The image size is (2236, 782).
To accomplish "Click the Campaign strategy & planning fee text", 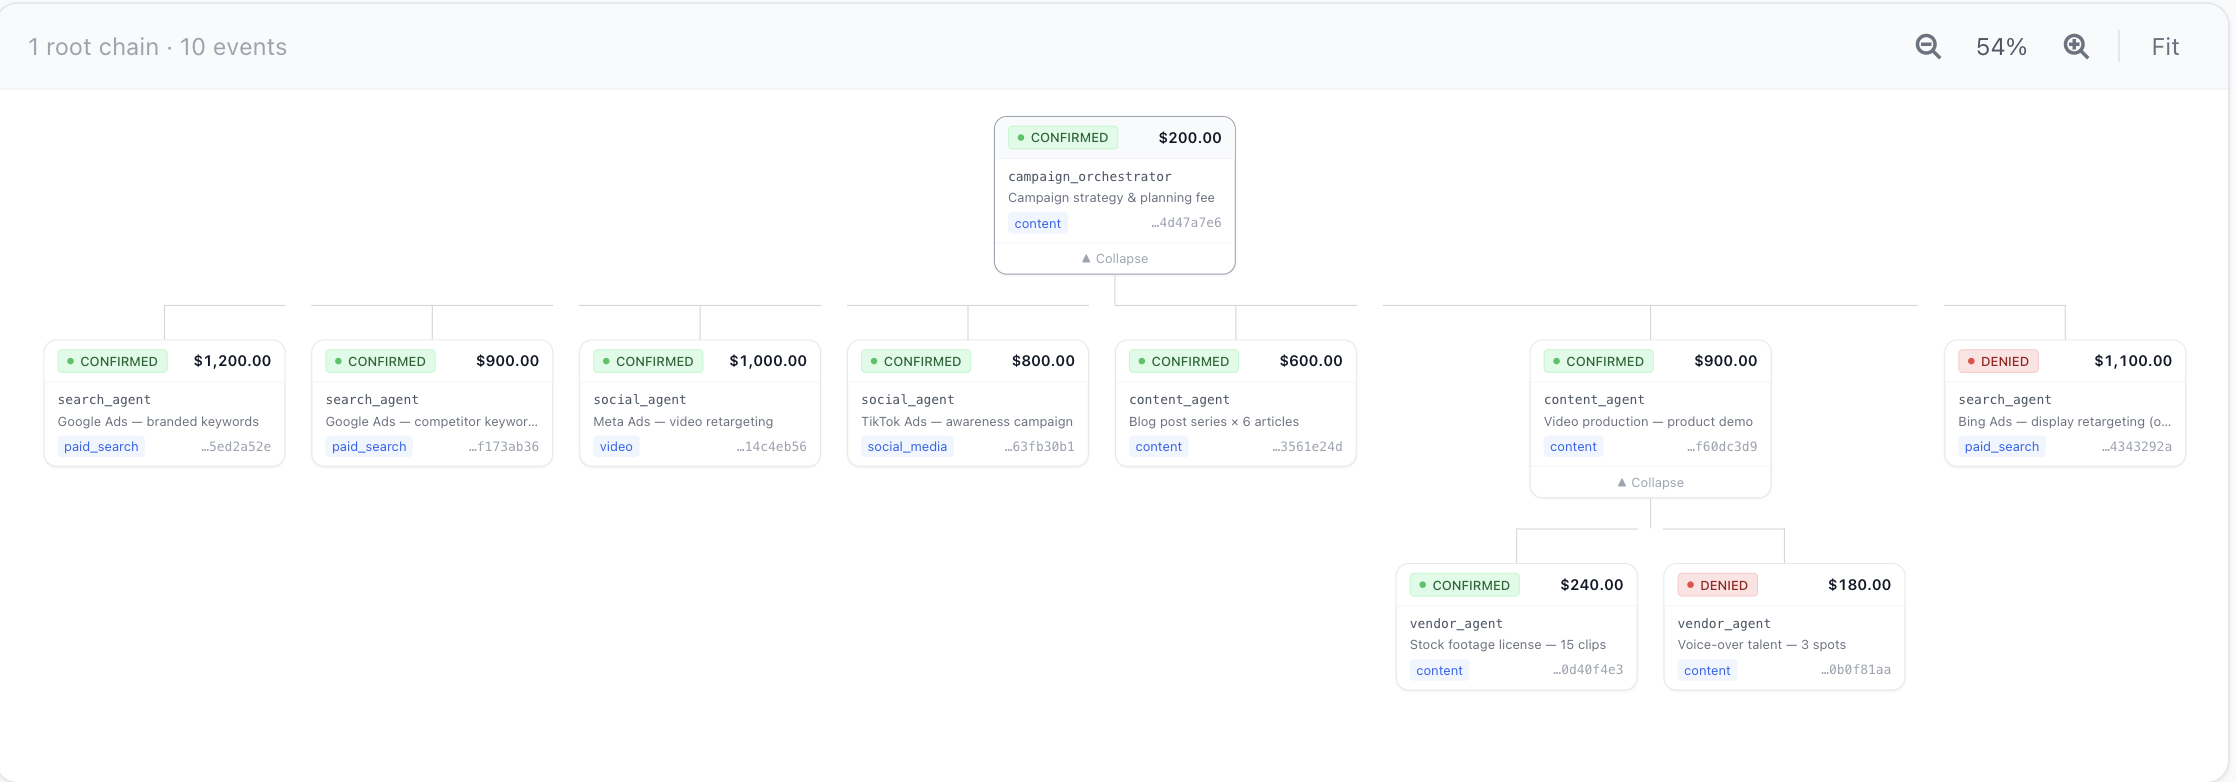I will [x=1111, y=198].
